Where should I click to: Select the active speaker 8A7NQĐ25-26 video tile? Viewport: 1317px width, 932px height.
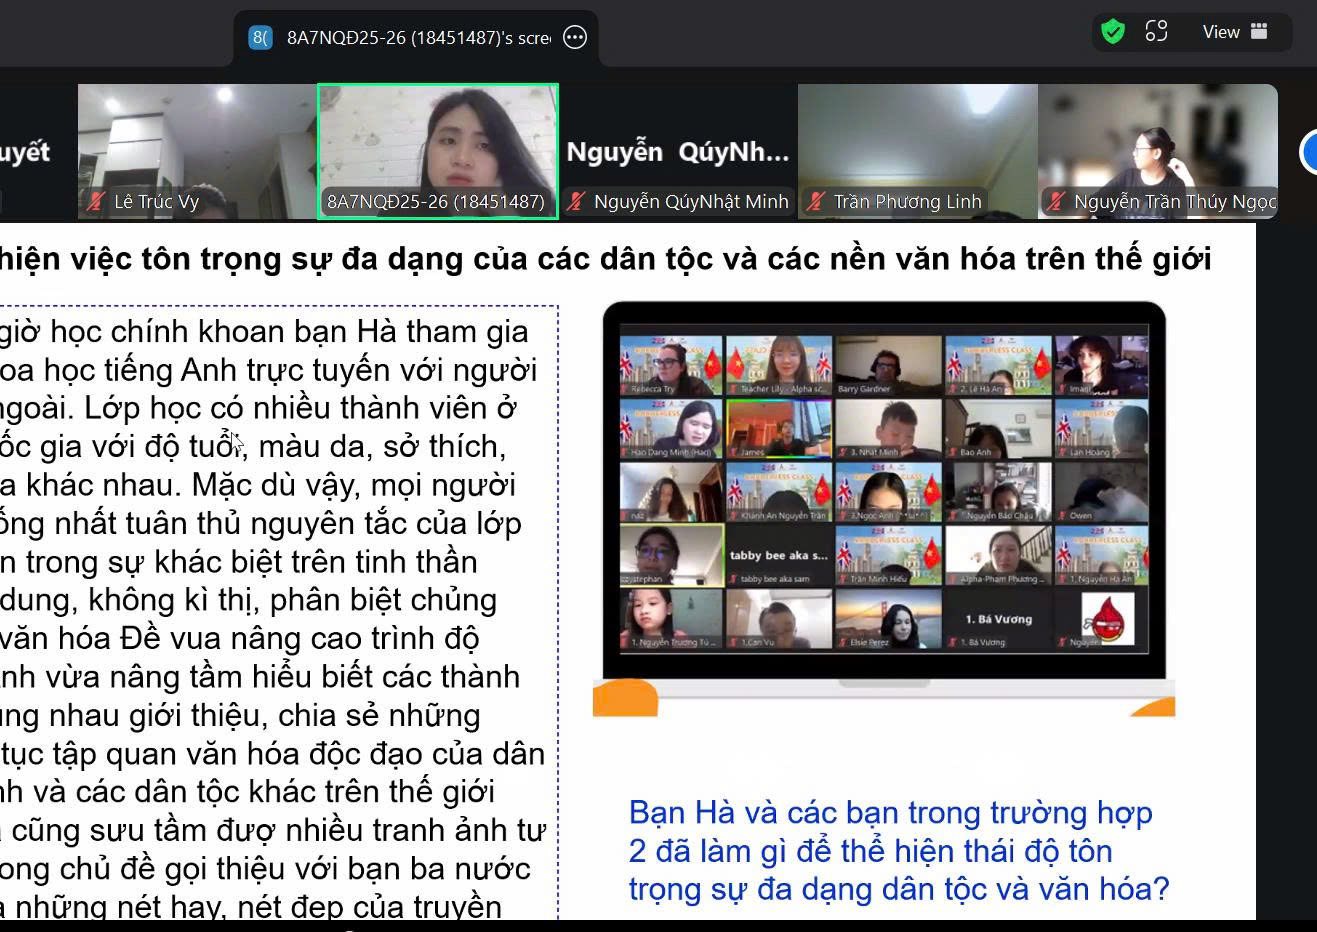(437, 140)
